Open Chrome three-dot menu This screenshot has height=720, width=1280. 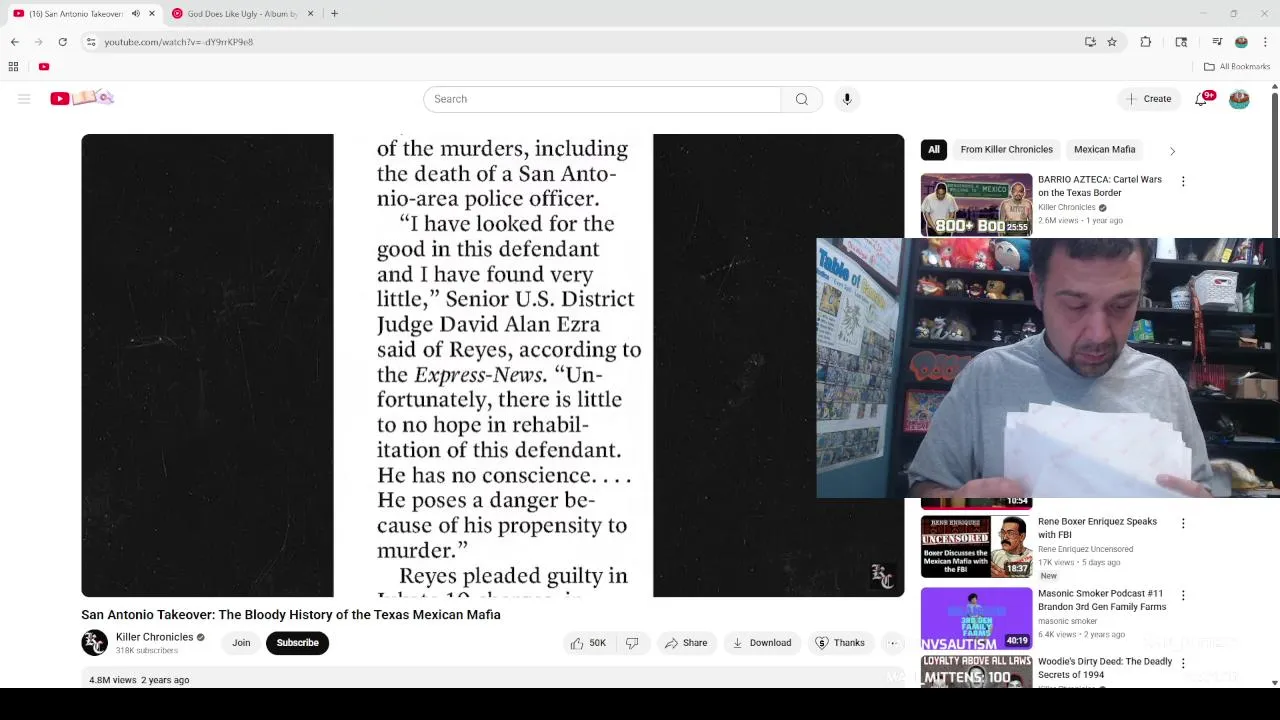click(x=1265, y=42)
